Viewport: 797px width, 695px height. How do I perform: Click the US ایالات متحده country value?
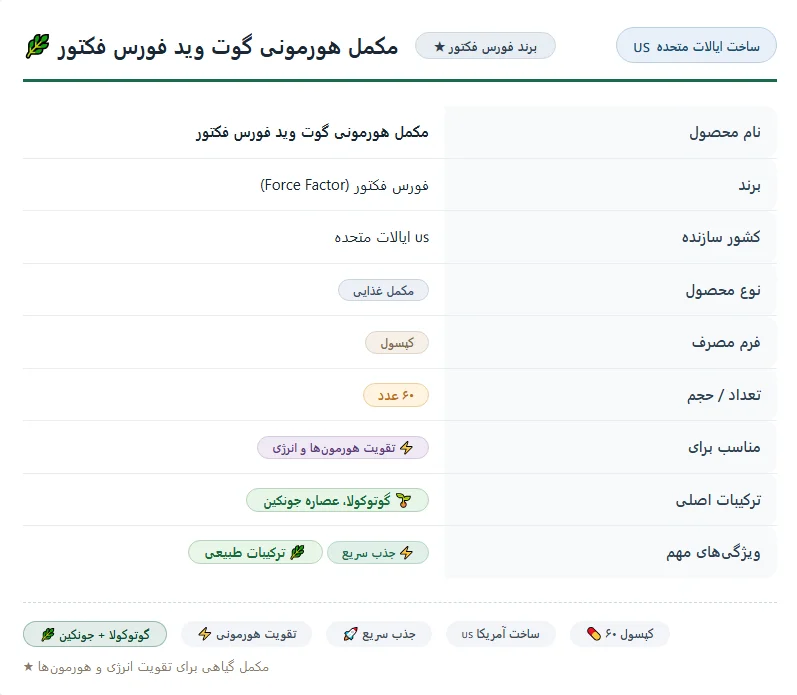pyautogui.click(x=381, y=237)
